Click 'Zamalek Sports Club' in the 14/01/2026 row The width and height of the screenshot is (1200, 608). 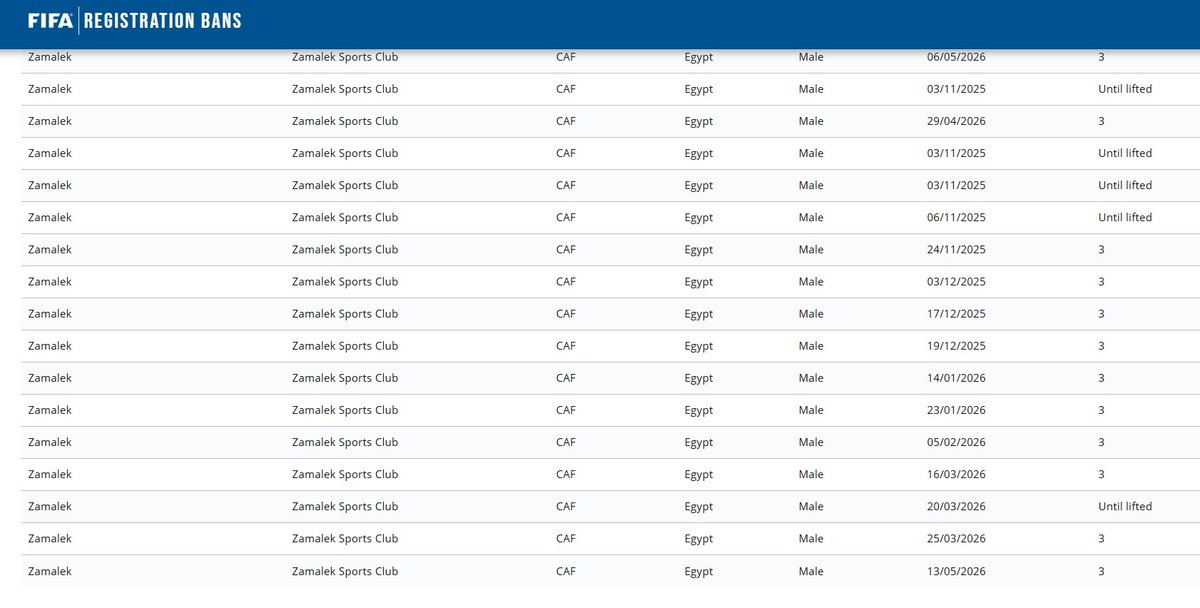[345, 377]
